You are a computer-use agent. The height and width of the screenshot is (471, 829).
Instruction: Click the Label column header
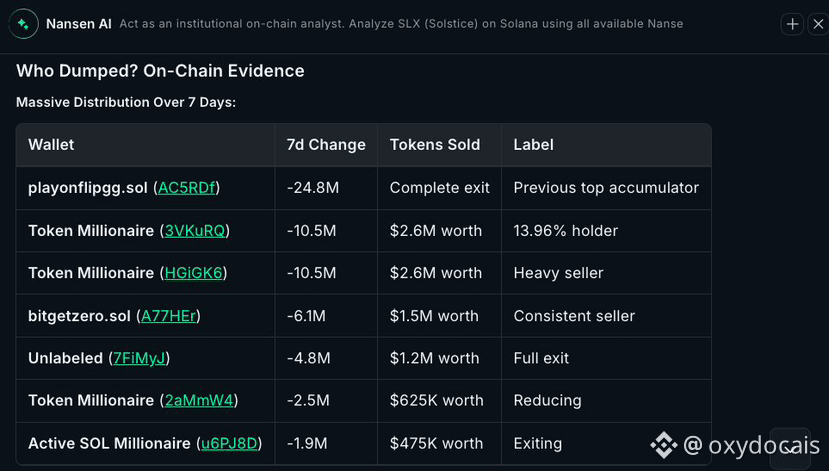533,145
